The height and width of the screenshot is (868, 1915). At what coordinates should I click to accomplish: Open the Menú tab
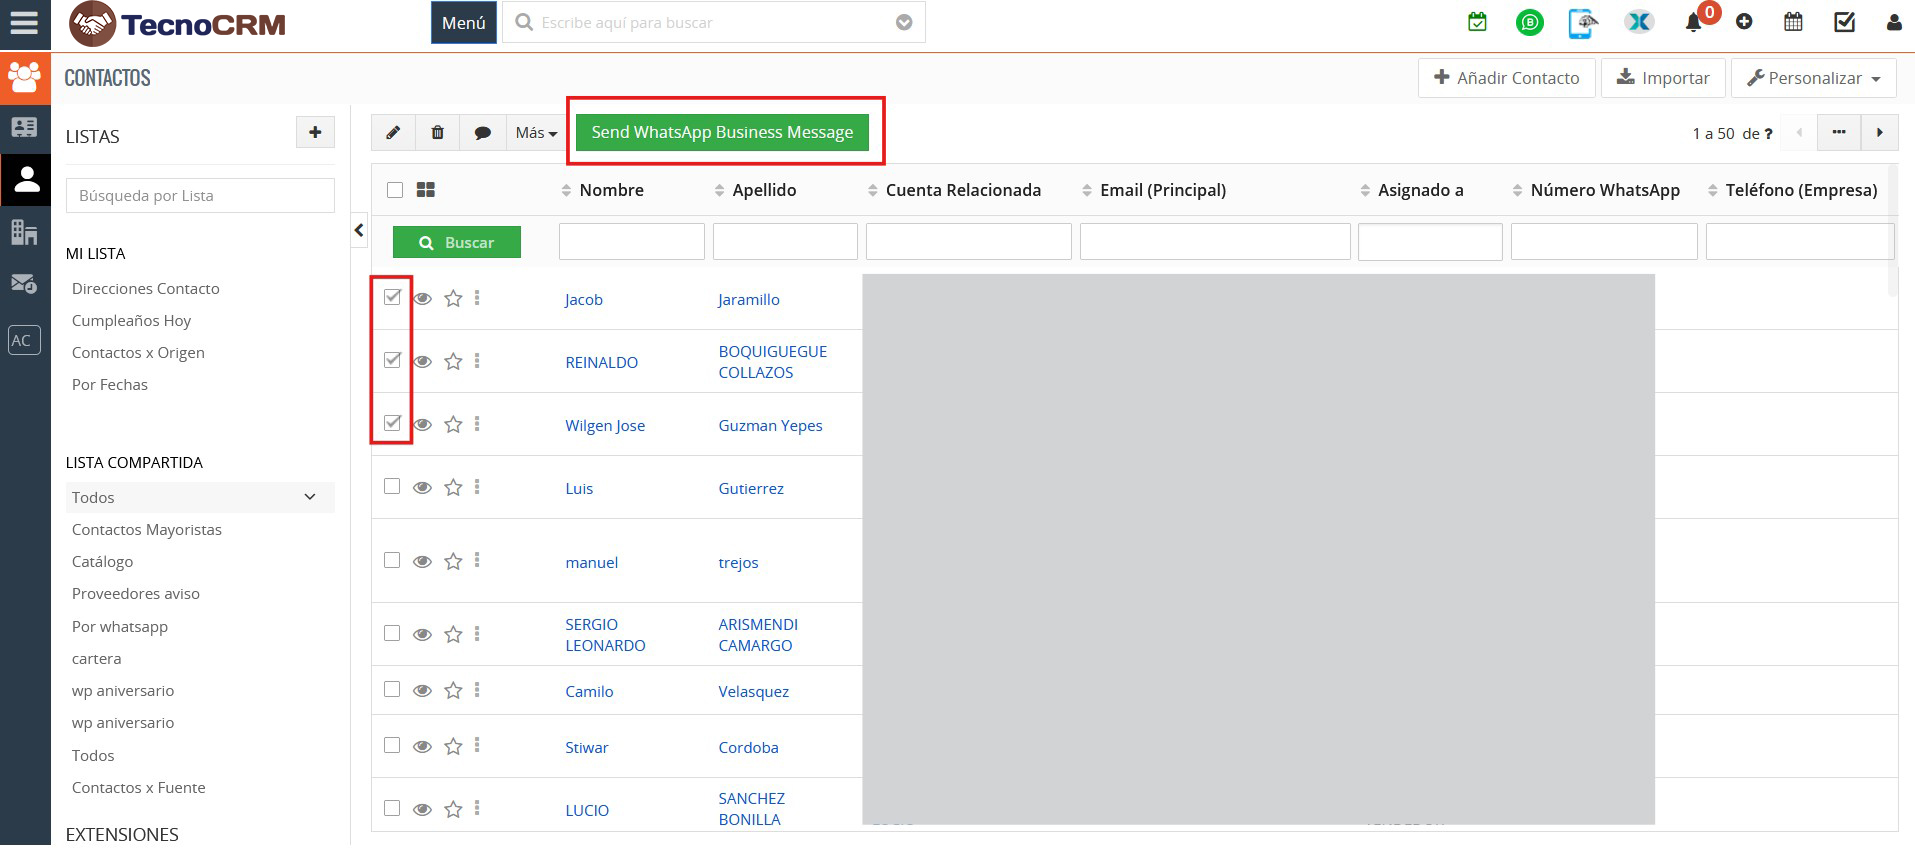tap(463, 22)
